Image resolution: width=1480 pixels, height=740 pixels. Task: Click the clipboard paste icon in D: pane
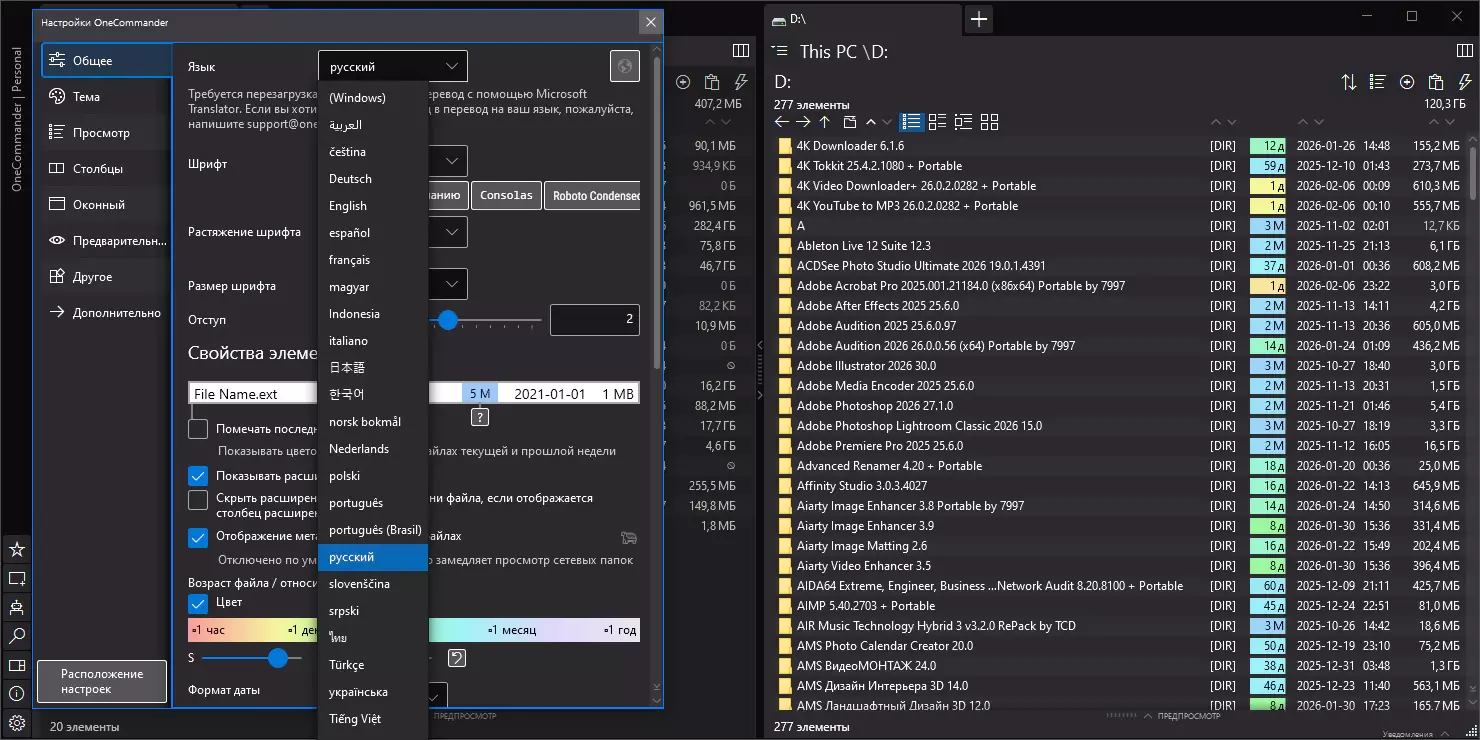1436,82
